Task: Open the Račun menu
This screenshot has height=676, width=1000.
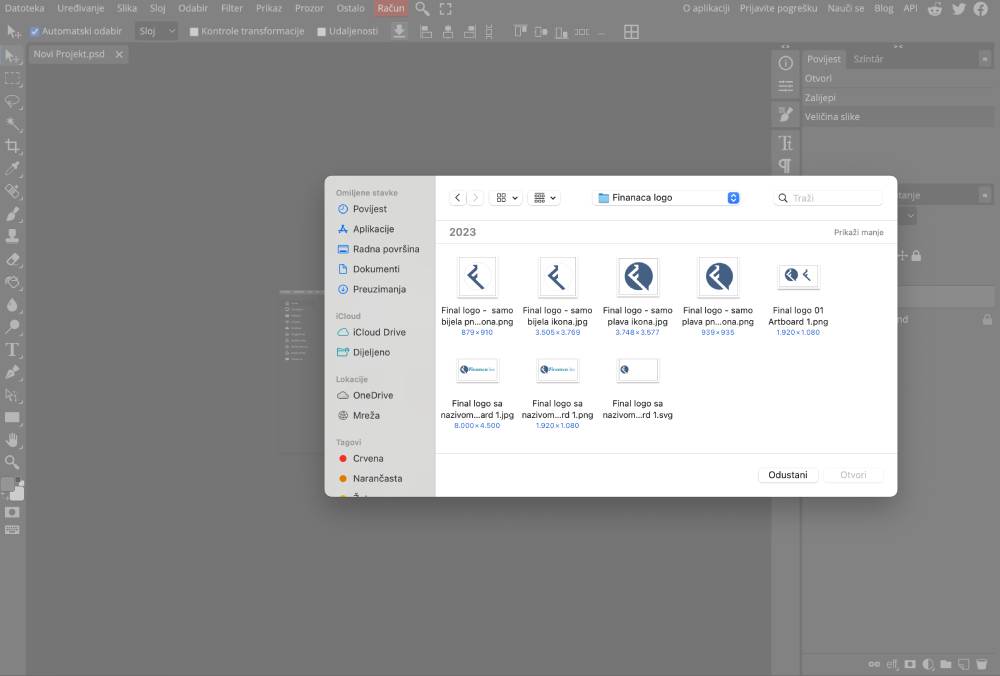Action: tap(391, 8)
